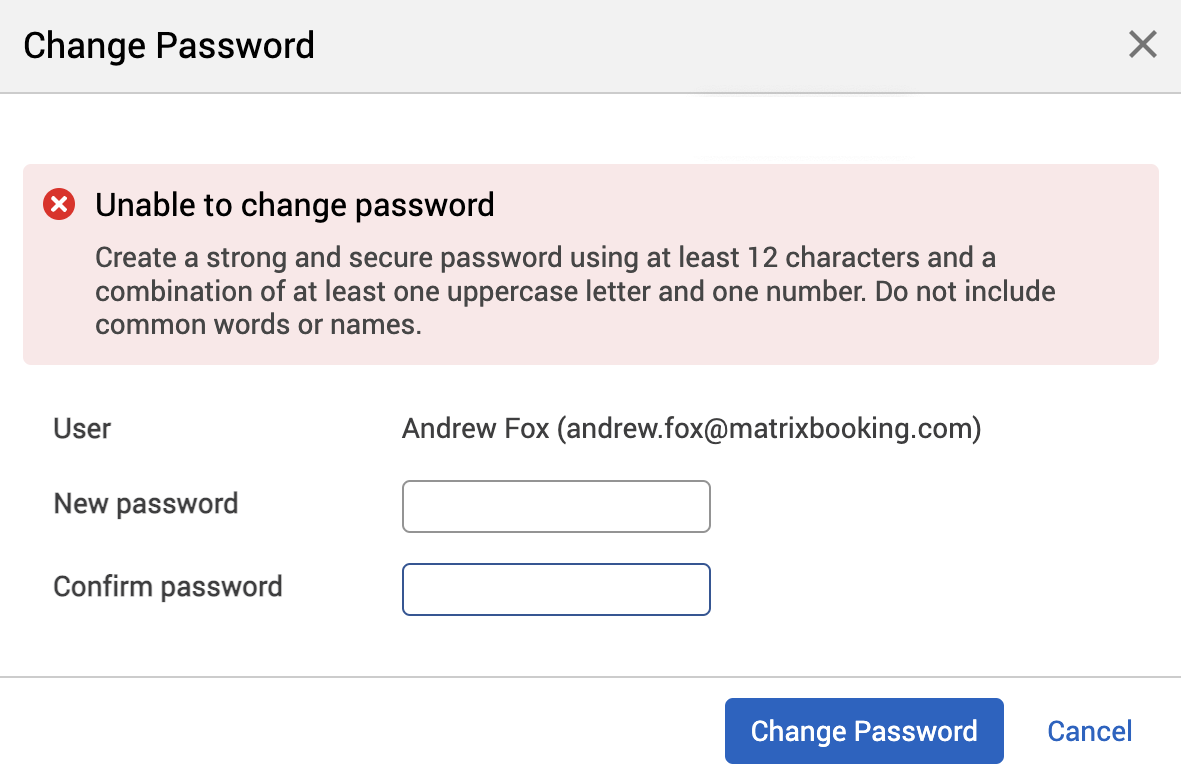The height and width of the screenshot is (778, 1181).
Task: Click the pink error message banner
Action: [590, 264]
